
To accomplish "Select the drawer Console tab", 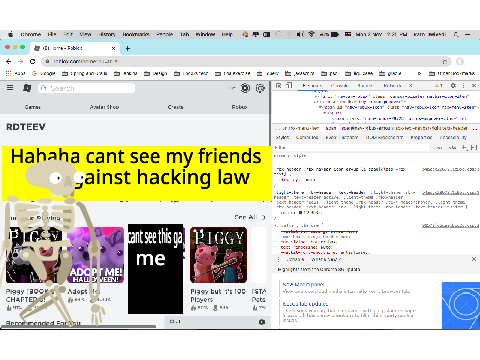I will tap(295, 259).
